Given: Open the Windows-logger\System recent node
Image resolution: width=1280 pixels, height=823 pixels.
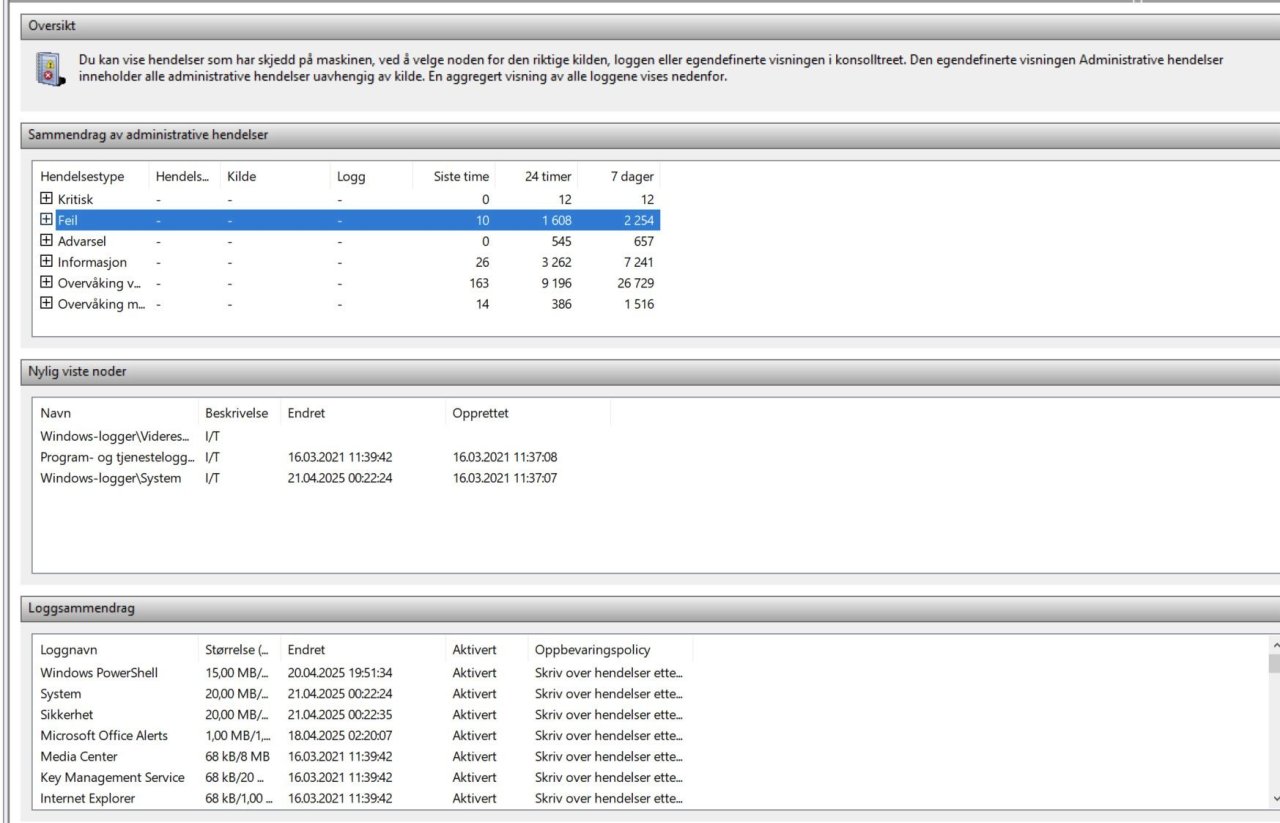Looking at the screenshot, I should point(111,478).
